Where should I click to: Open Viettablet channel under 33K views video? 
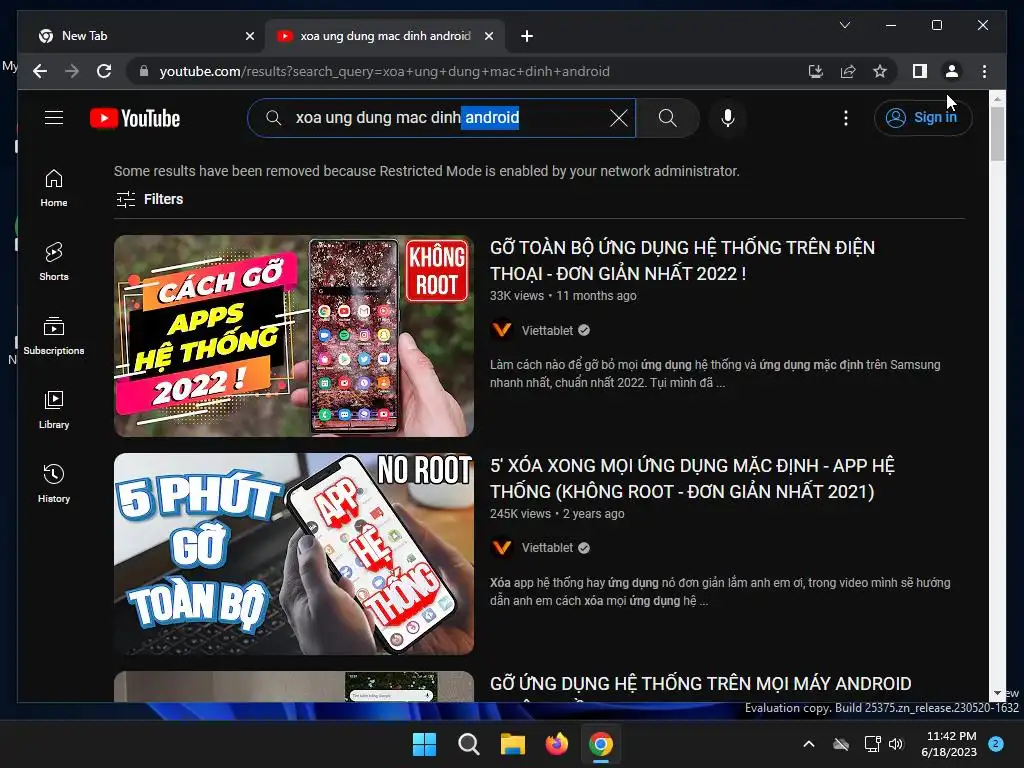[547, 330]
